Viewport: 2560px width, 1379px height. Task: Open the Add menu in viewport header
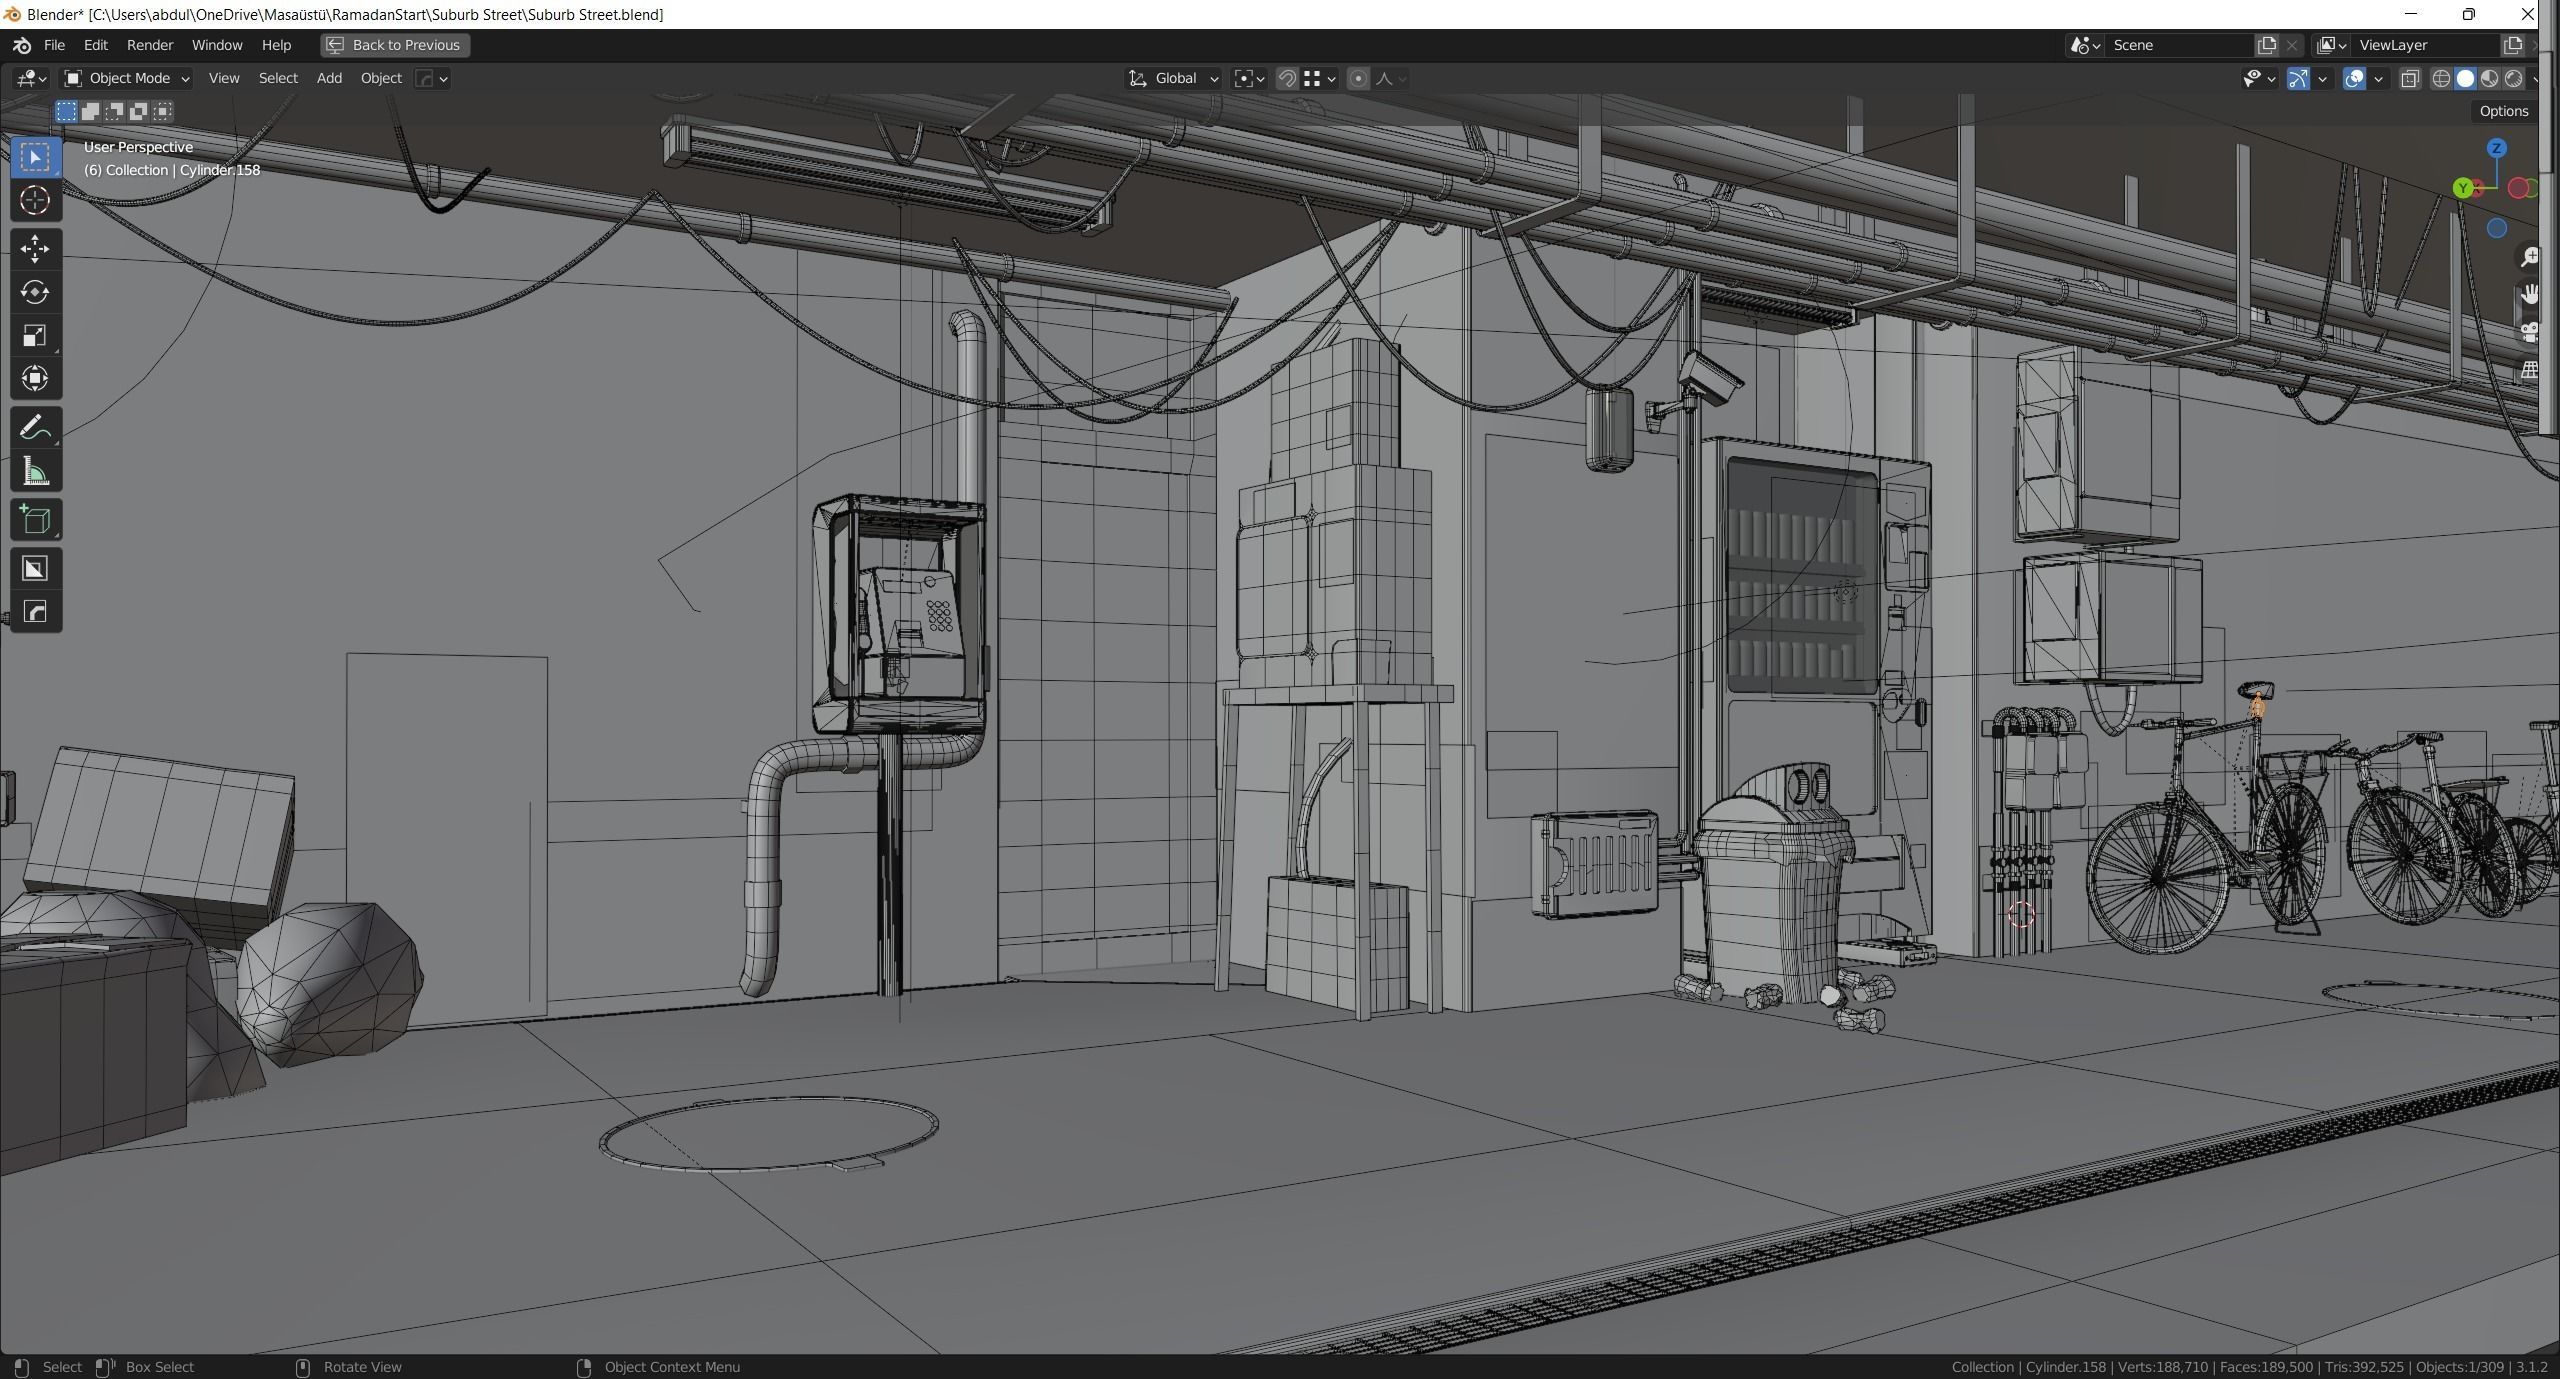(x=329, y=78)
